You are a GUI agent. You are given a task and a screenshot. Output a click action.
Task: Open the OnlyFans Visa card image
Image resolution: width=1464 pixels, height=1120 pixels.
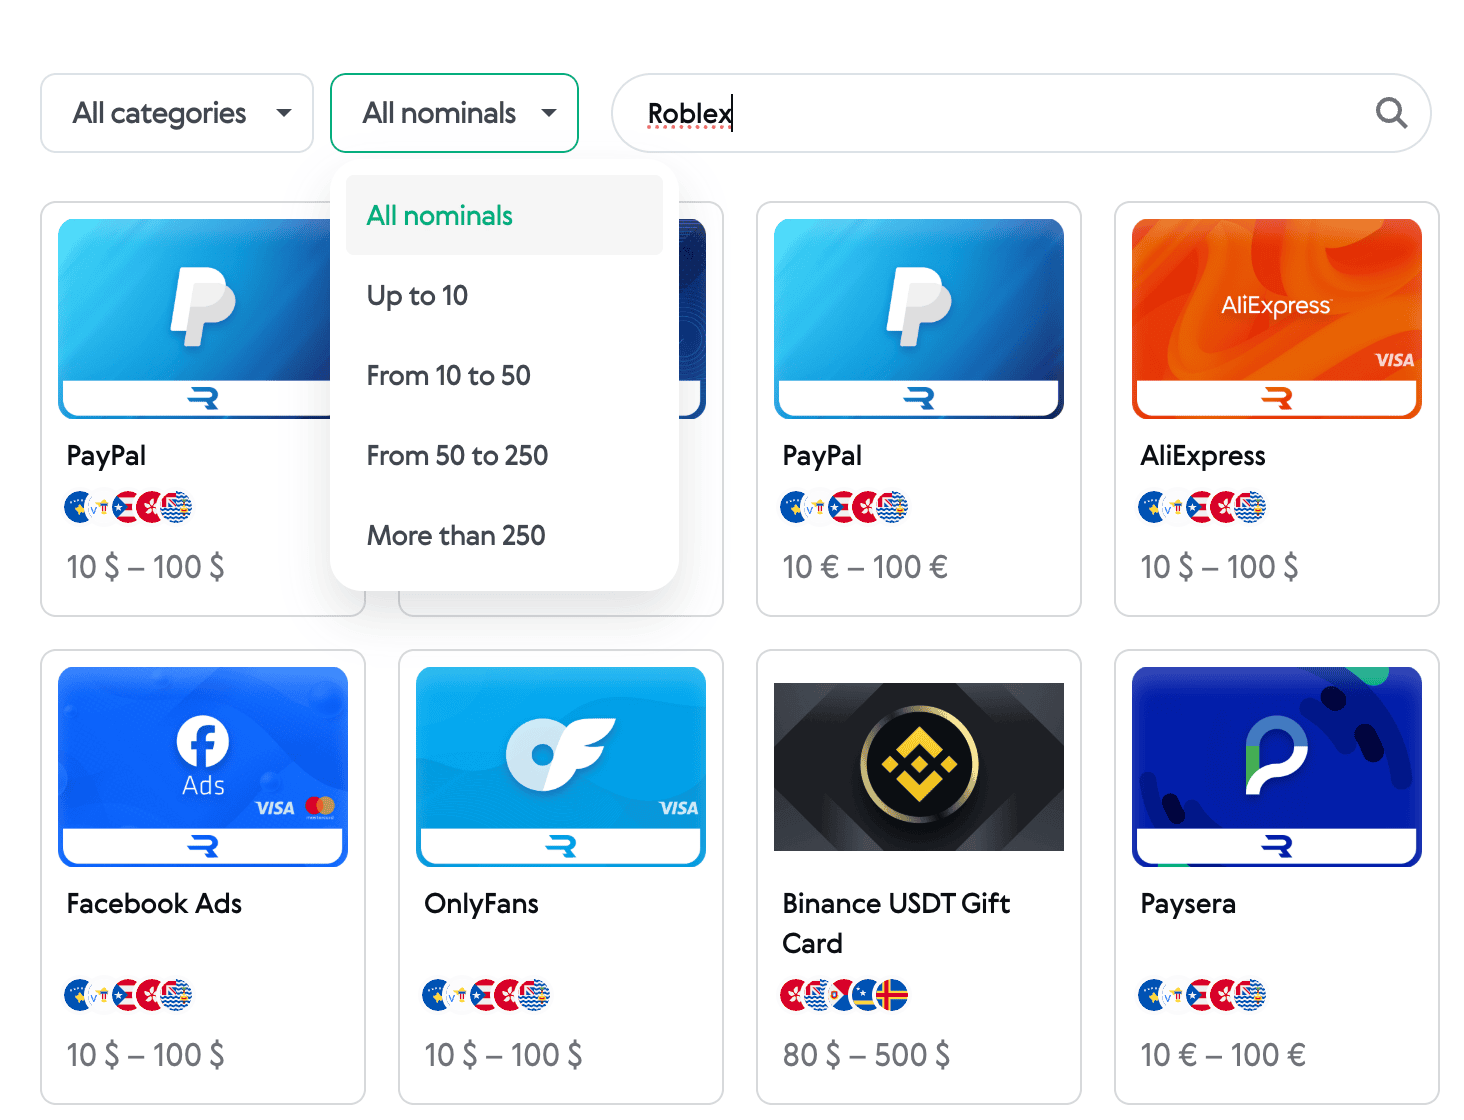560,766
